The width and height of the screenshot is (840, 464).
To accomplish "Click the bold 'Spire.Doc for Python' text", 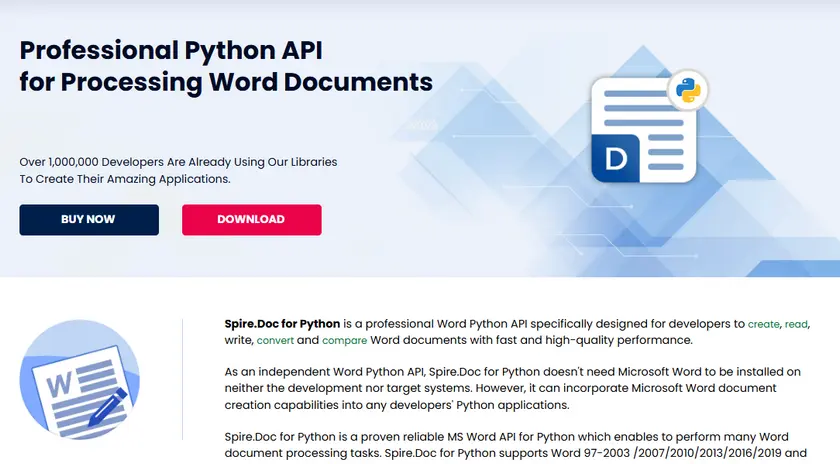I will (x=282, y=324).
